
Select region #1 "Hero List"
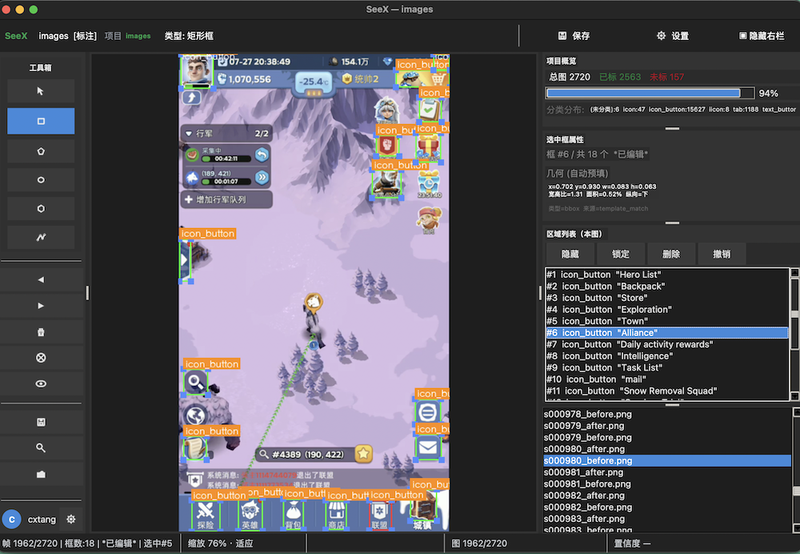[667, 274]
